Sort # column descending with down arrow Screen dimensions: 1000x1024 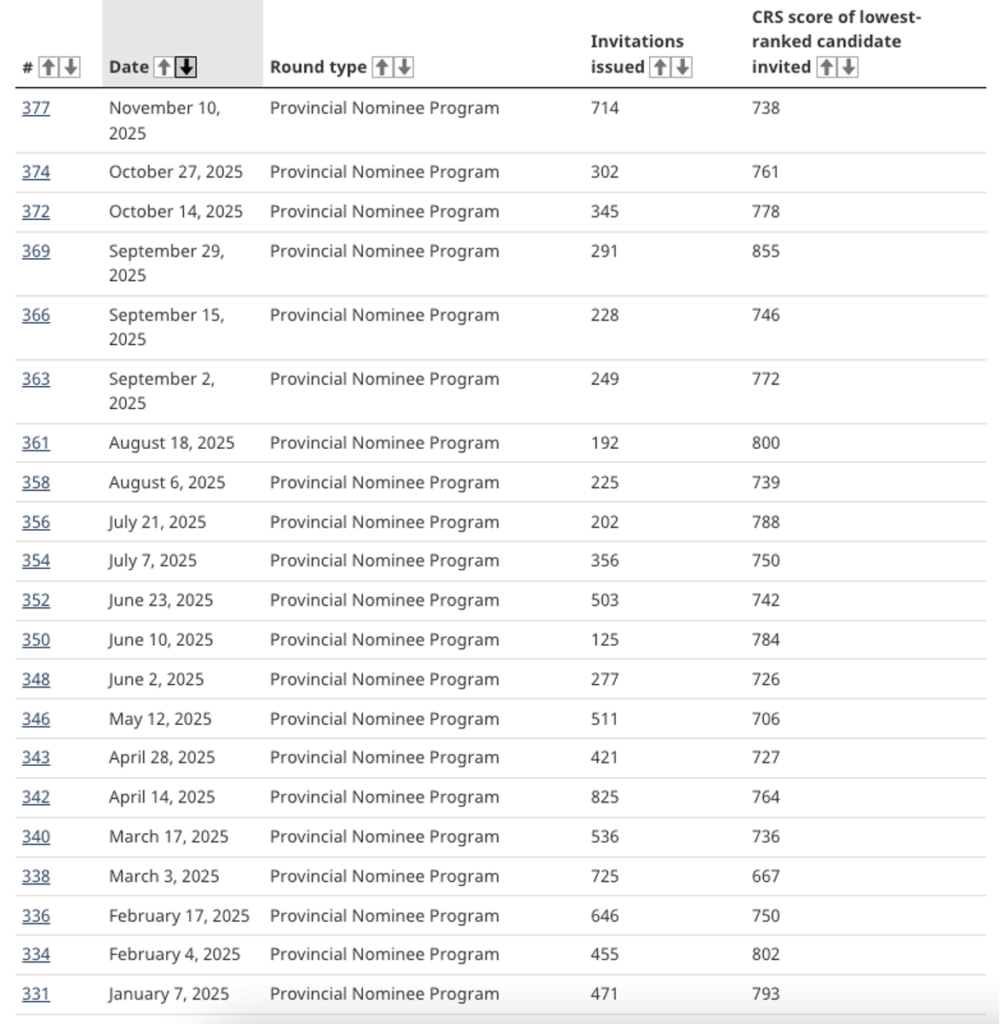[69, 67]
